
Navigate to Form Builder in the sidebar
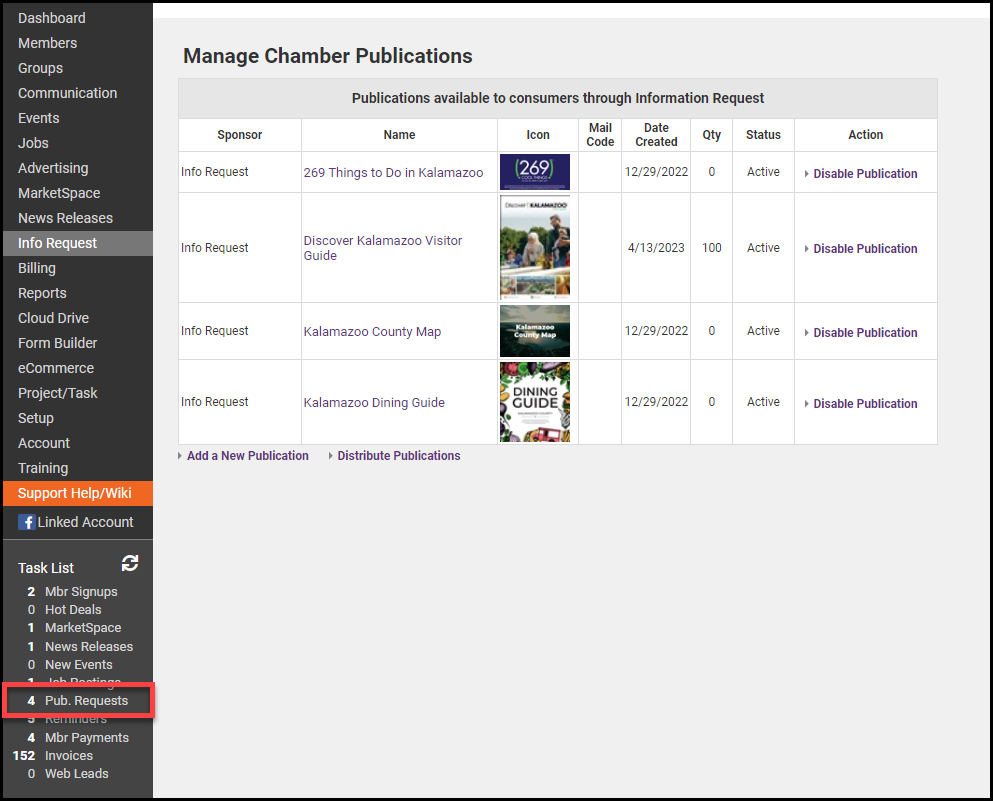[57, 343]
